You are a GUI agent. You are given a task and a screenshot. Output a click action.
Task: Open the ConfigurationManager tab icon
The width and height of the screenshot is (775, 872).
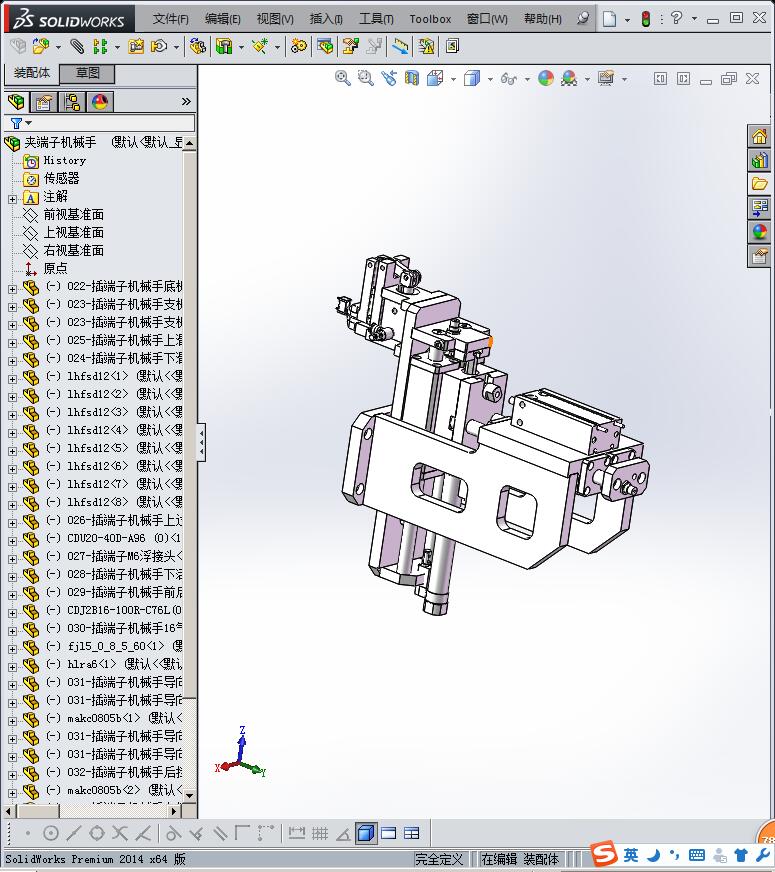pyautogui.click(x=72, y=102)
